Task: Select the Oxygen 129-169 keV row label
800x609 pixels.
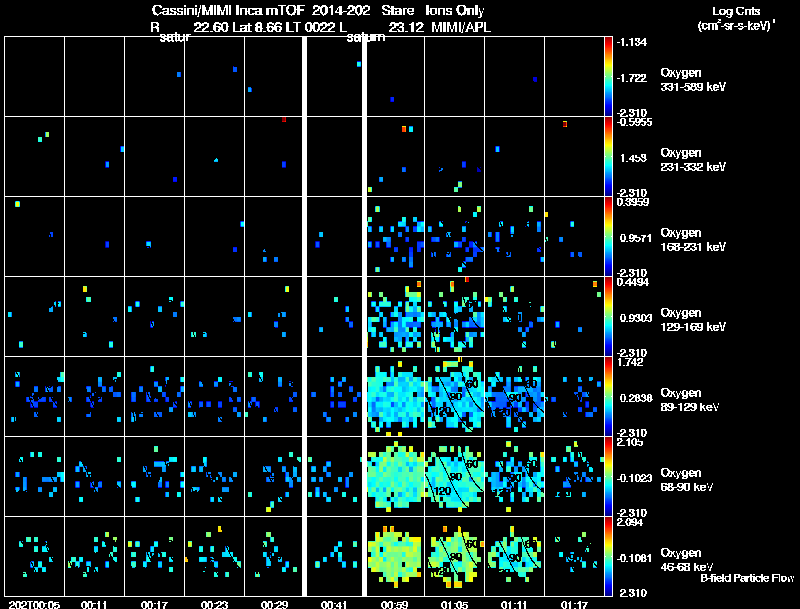Action: coord(693,320)
